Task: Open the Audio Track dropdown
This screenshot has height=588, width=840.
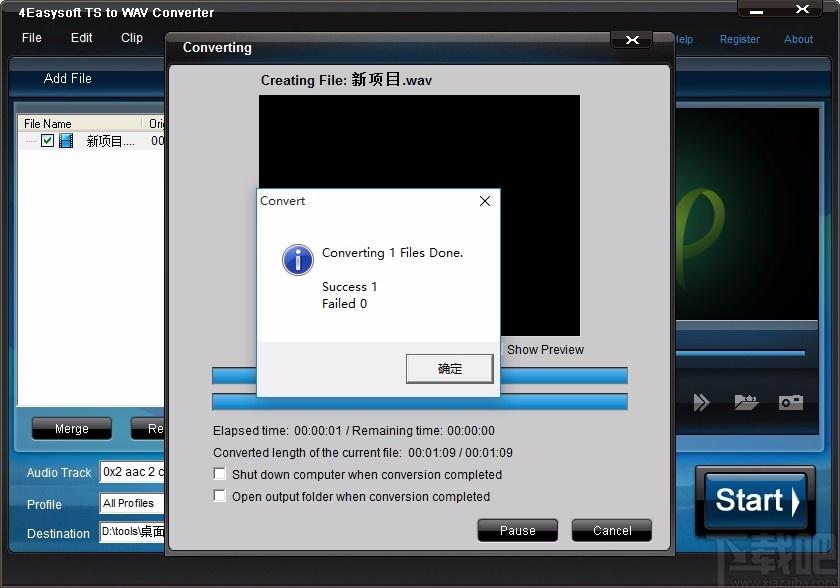Action: tap(132, 472)
